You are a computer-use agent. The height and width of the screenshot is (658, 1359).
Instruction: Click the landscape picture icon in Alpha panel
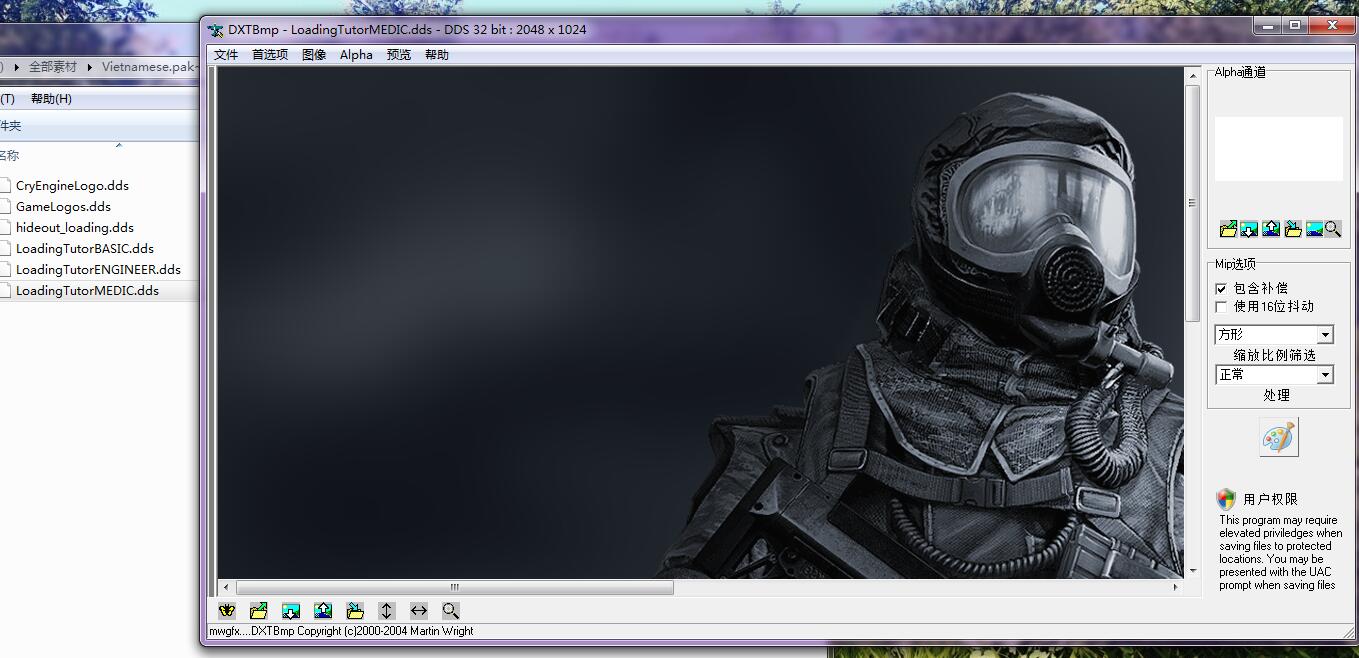[x=1315, y=229]
